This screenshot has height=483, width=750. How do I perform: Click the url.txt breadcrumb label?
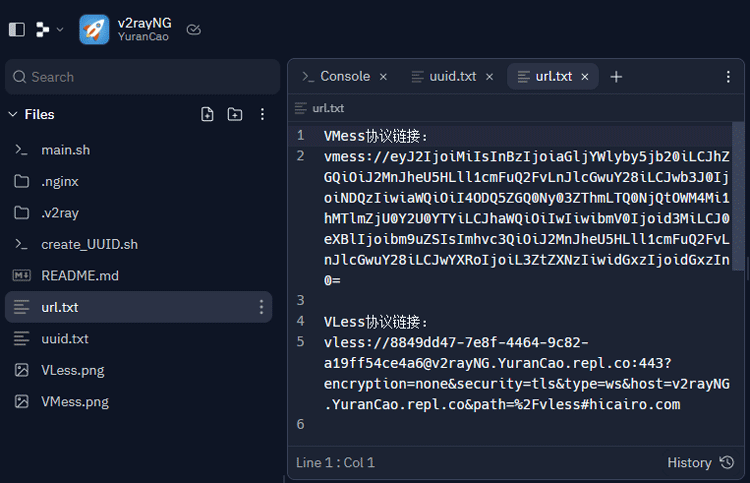click(x=328, y=109)
